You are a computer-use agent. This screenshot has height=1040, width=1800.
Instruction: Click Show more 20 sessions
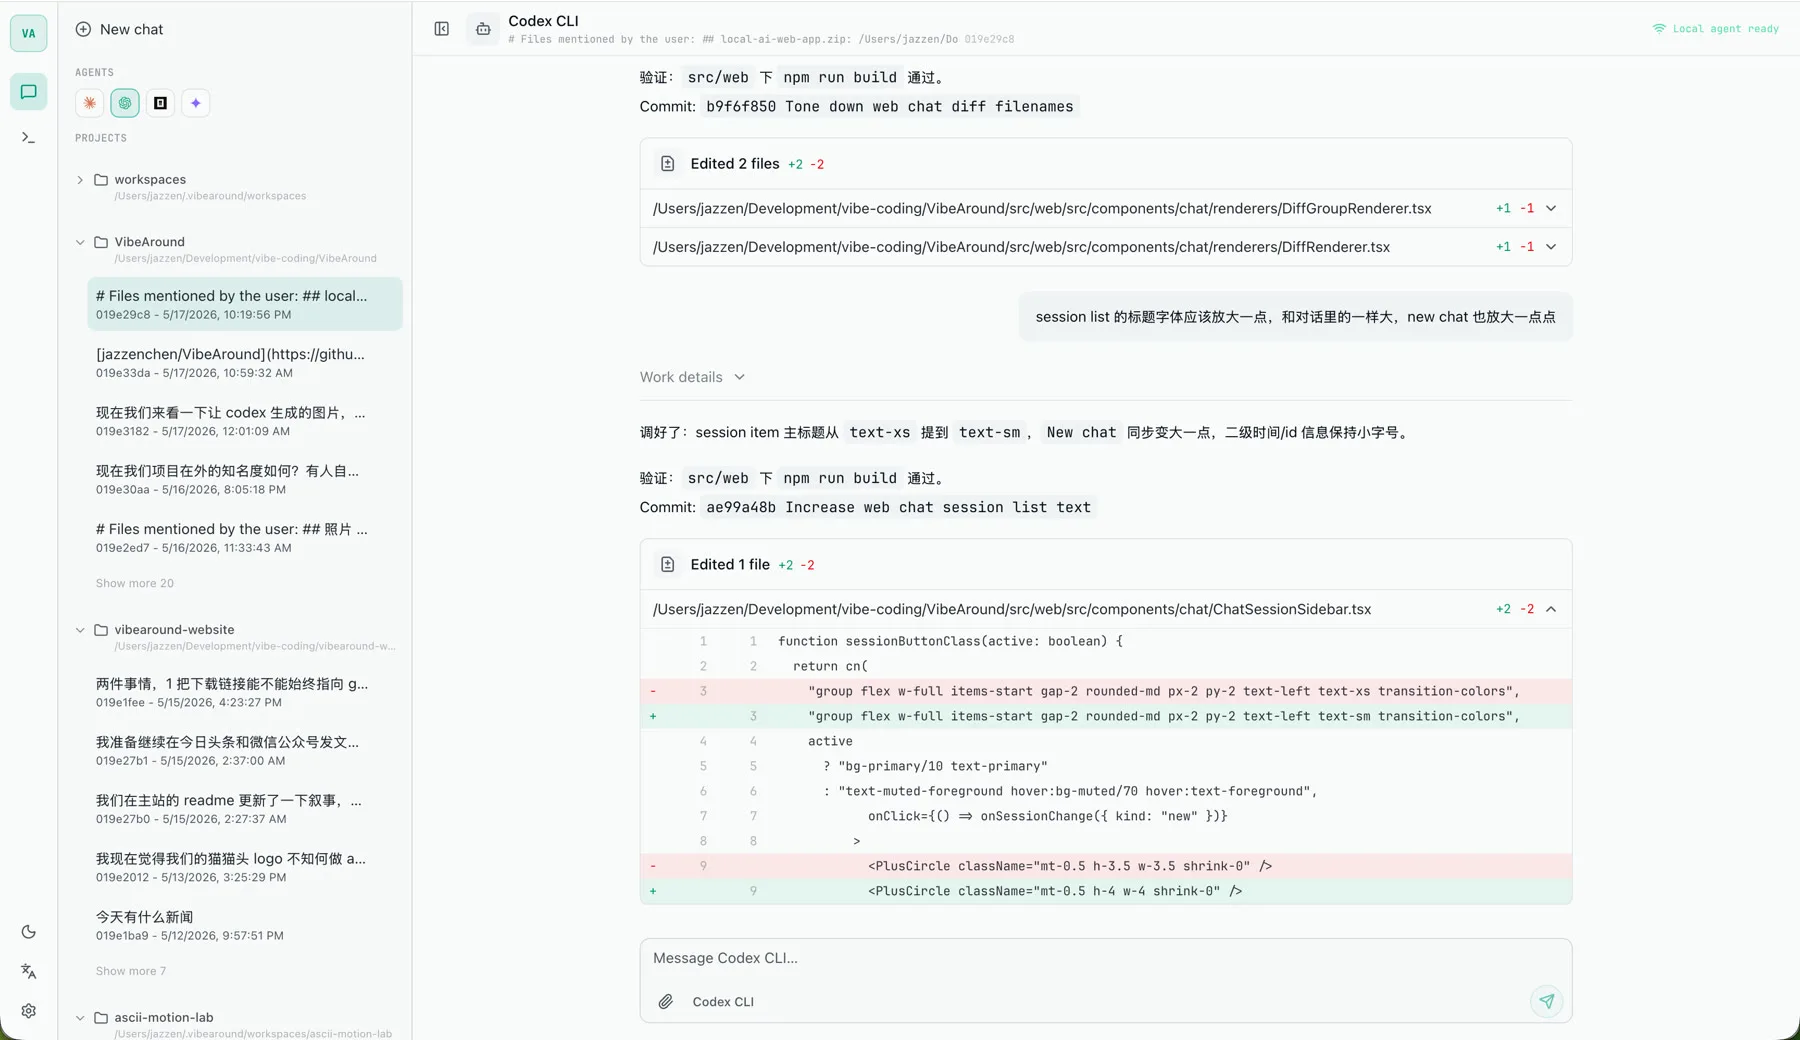pos(134,583)
